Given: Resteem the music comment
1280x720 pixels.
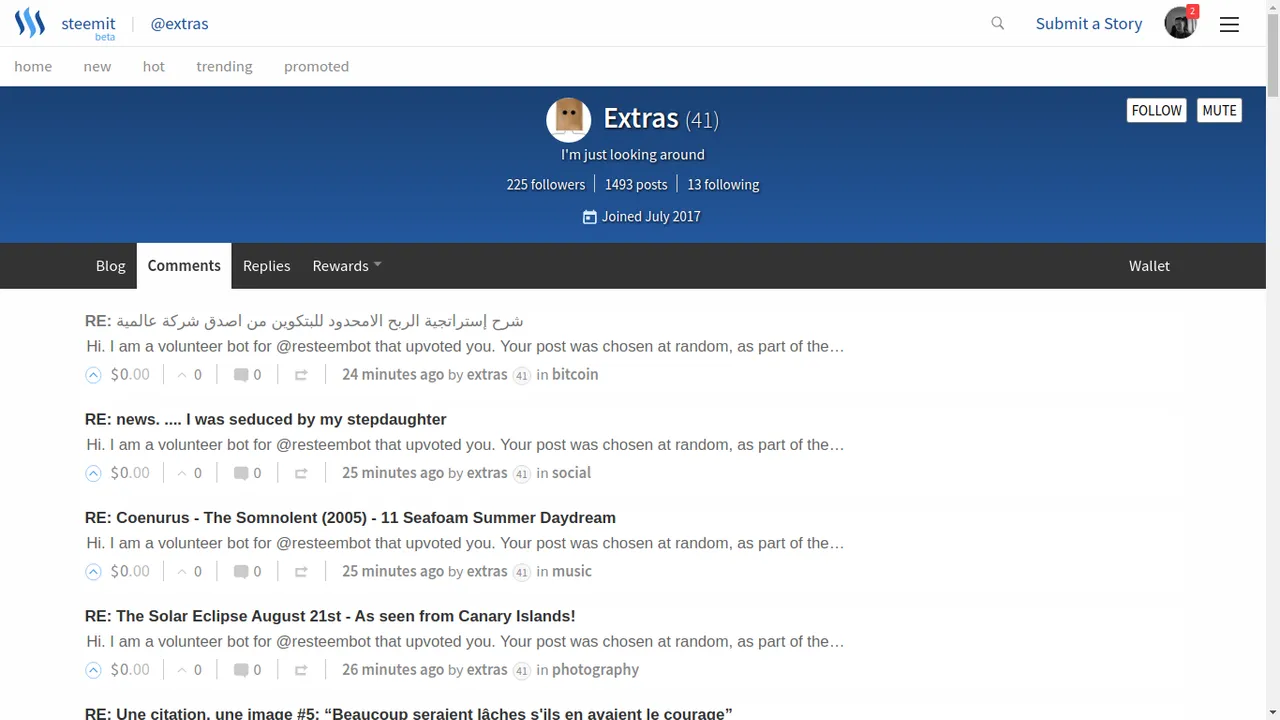Looking at the screenshot, I should 301,572.
